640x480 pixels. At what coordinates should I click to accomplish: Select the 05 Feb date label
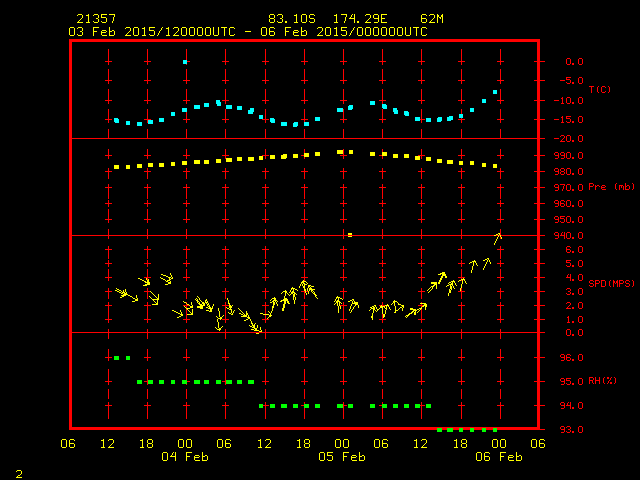[x=341, y=457]
